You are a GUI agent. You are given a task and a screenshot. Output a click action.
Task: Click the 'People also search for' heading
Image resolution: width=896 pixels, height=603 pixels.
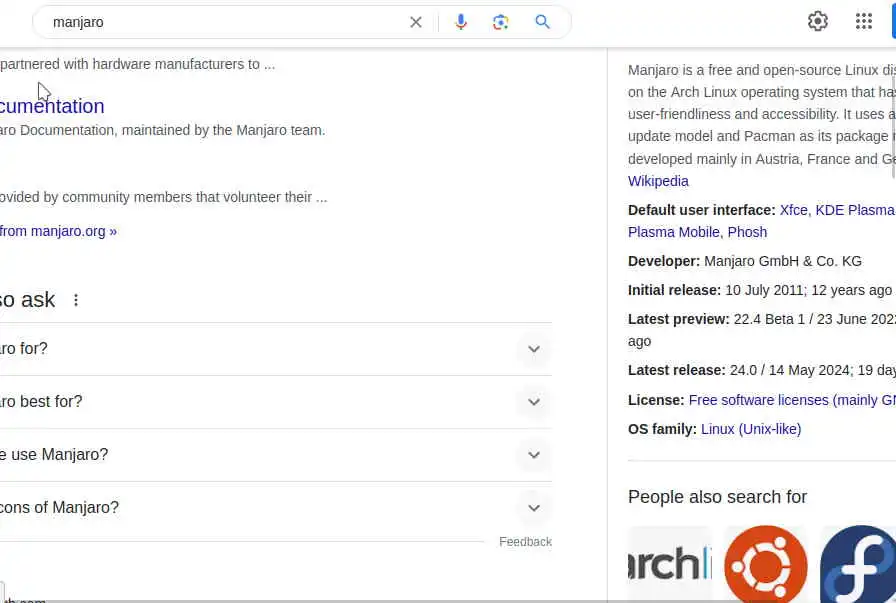[717, 497]
